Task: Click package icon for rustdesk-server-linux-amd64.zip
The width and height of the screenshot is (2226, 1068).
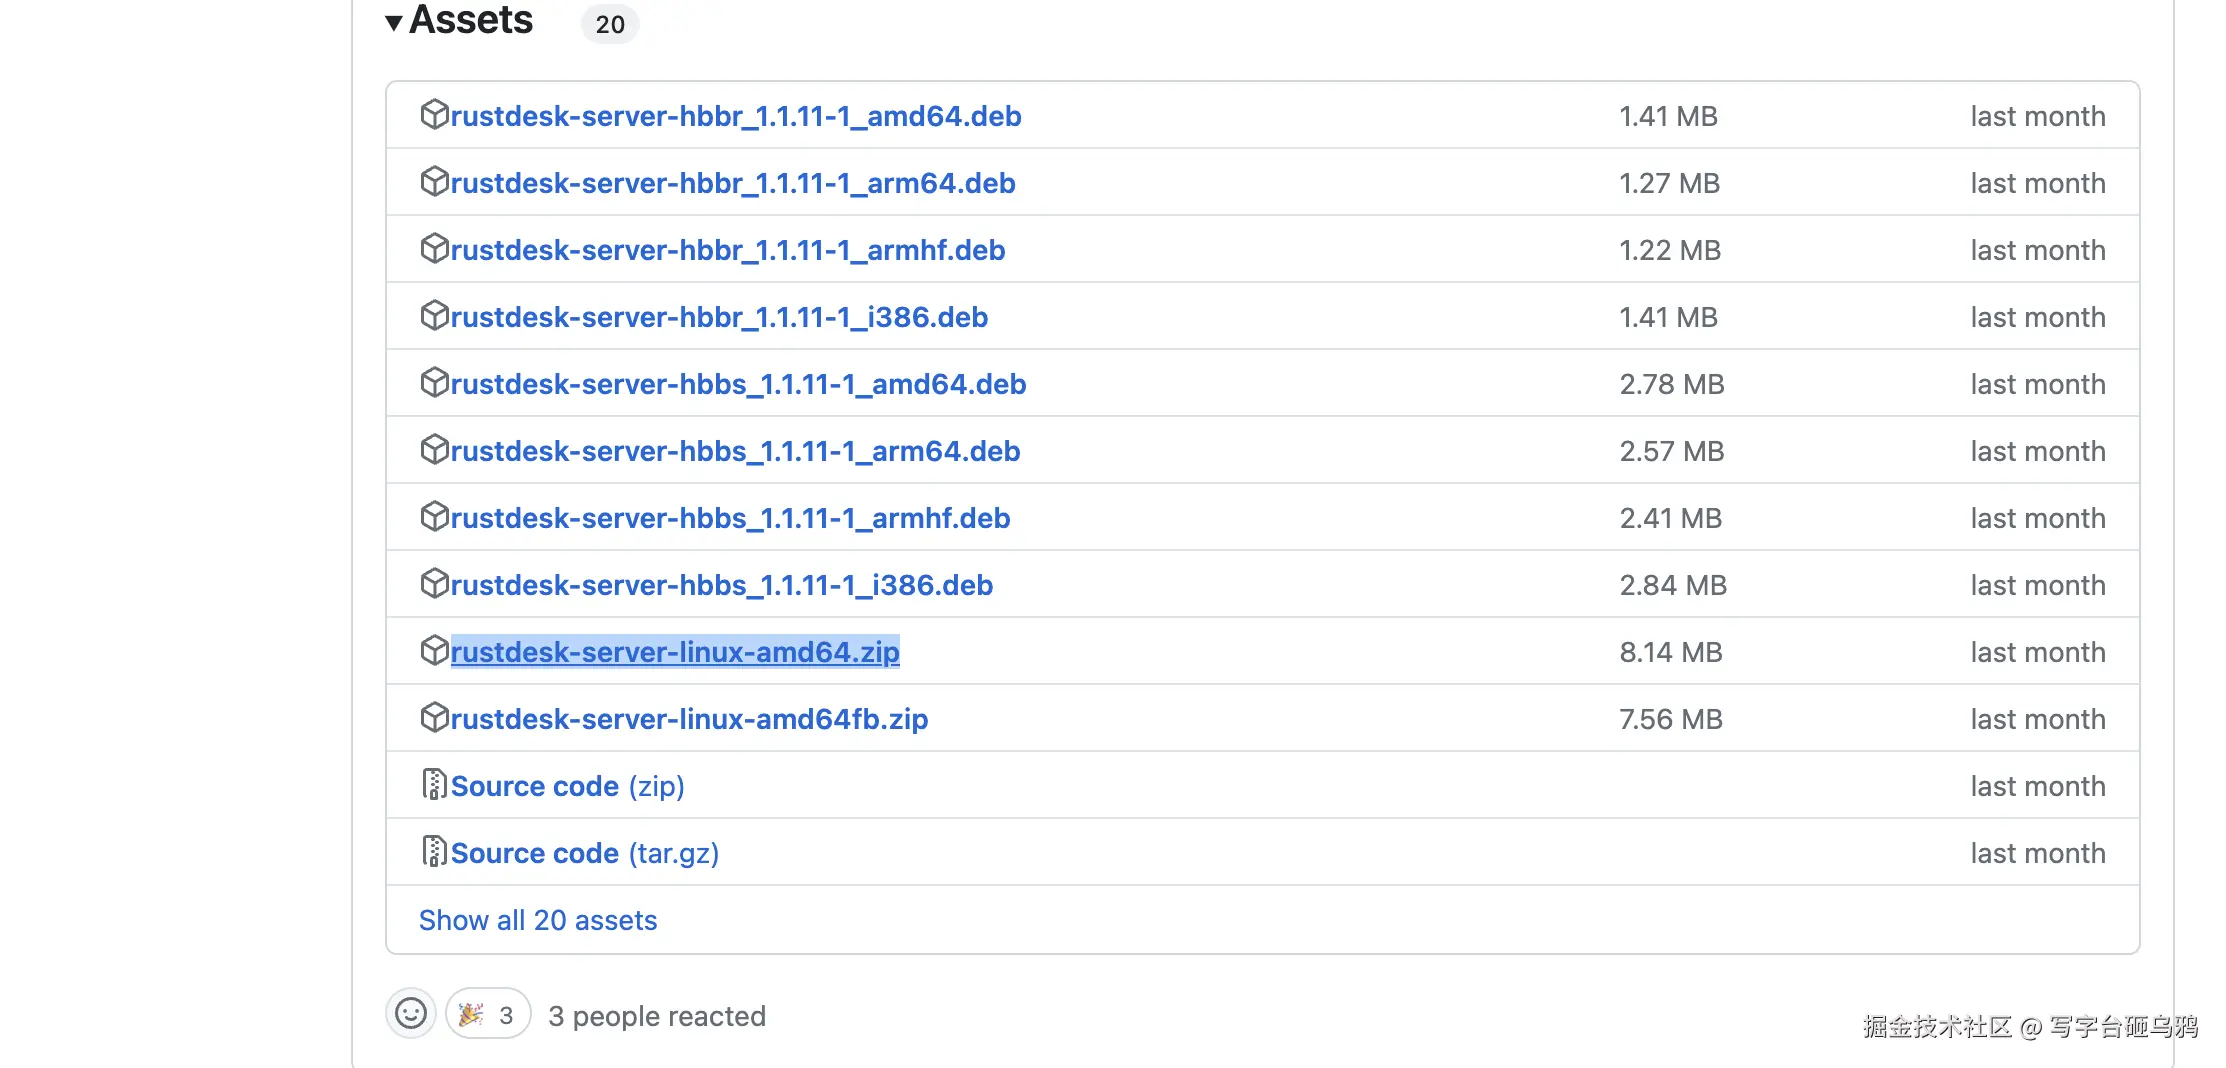Action: click(434, 651)
